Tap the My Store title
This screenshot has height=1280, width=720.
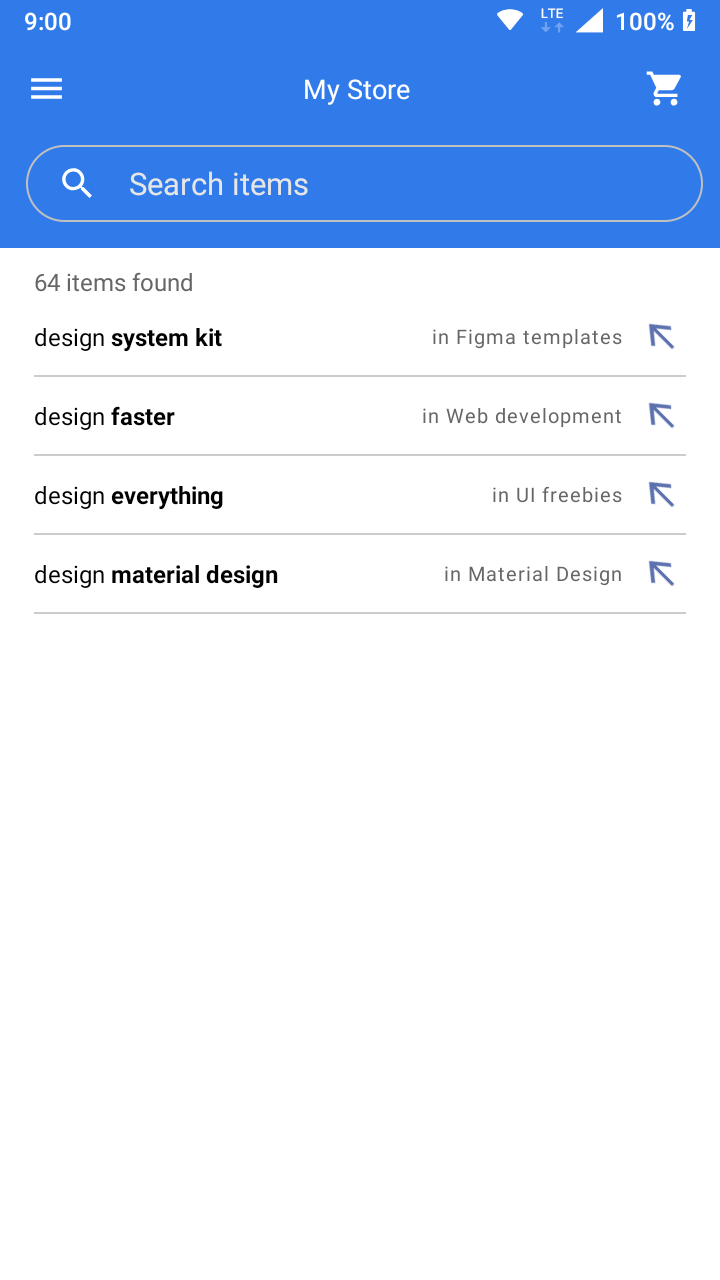pos(357,90)
